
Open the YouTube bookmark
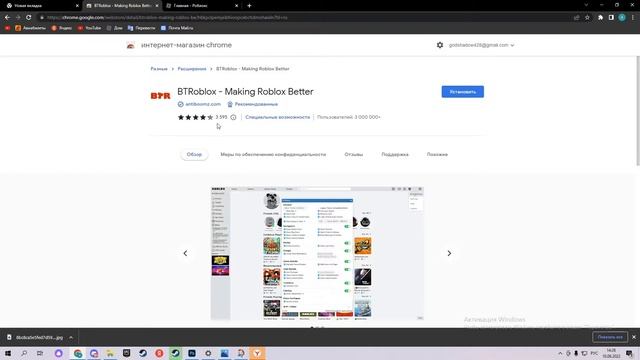tap(89, 28)
